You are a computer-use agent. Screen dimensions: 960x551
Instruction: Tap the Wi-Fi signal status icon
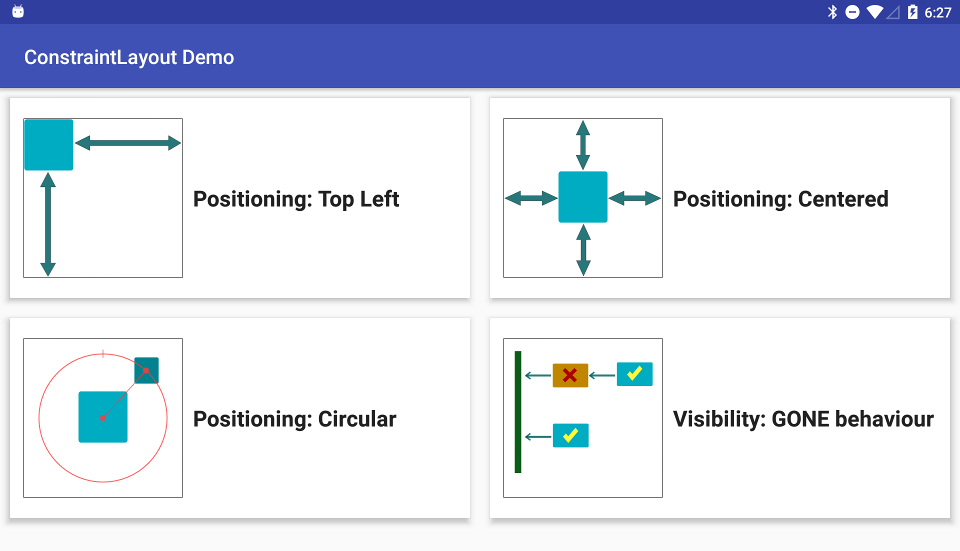coord(875,12)
